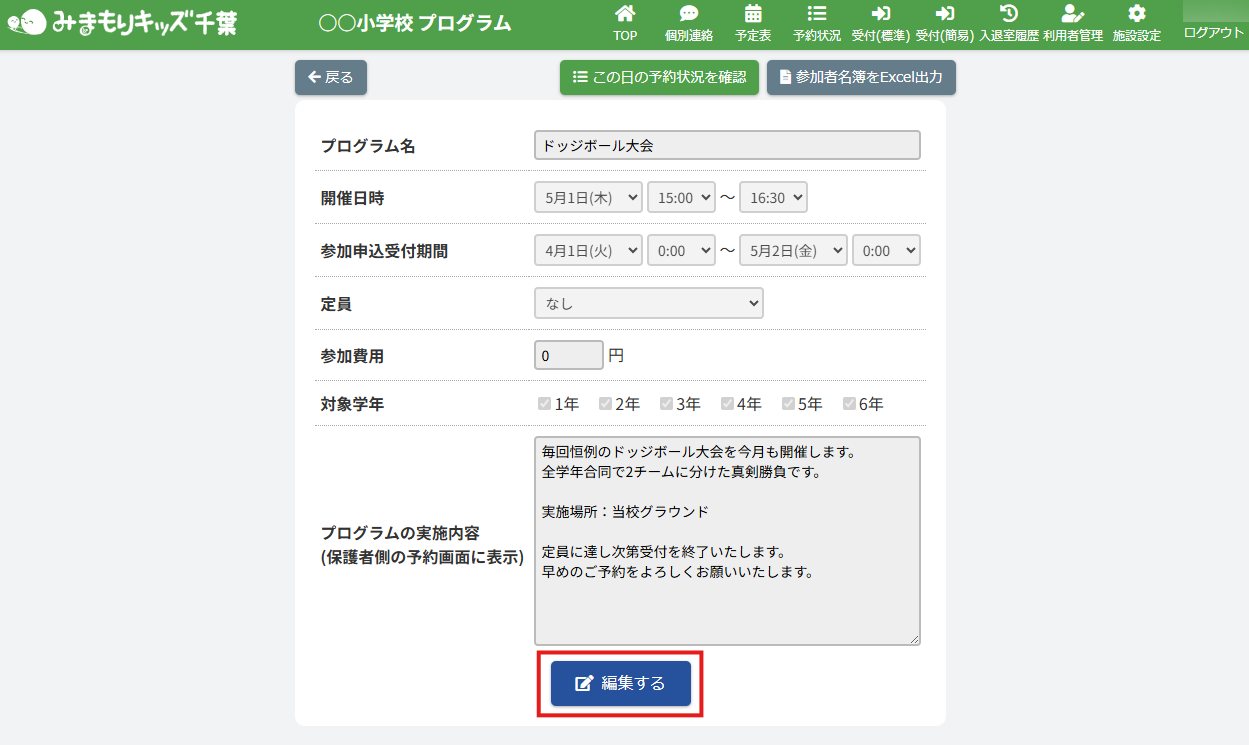
Task: Open 受付(簡易) sign-in icon
Action: (x=945, y=14)
